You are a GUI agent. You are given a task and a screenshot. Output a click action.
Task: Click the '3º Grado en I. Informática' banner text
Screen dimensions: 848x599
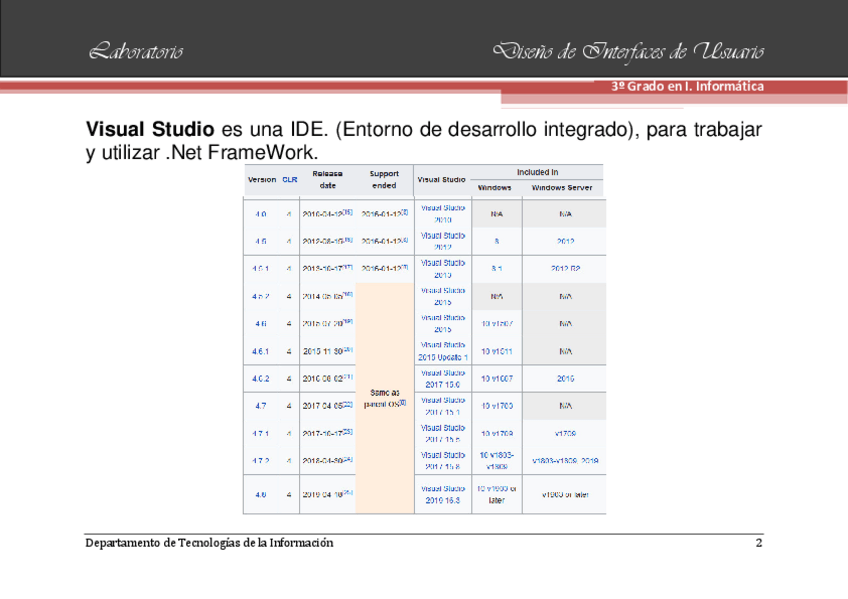click(687, 86)
